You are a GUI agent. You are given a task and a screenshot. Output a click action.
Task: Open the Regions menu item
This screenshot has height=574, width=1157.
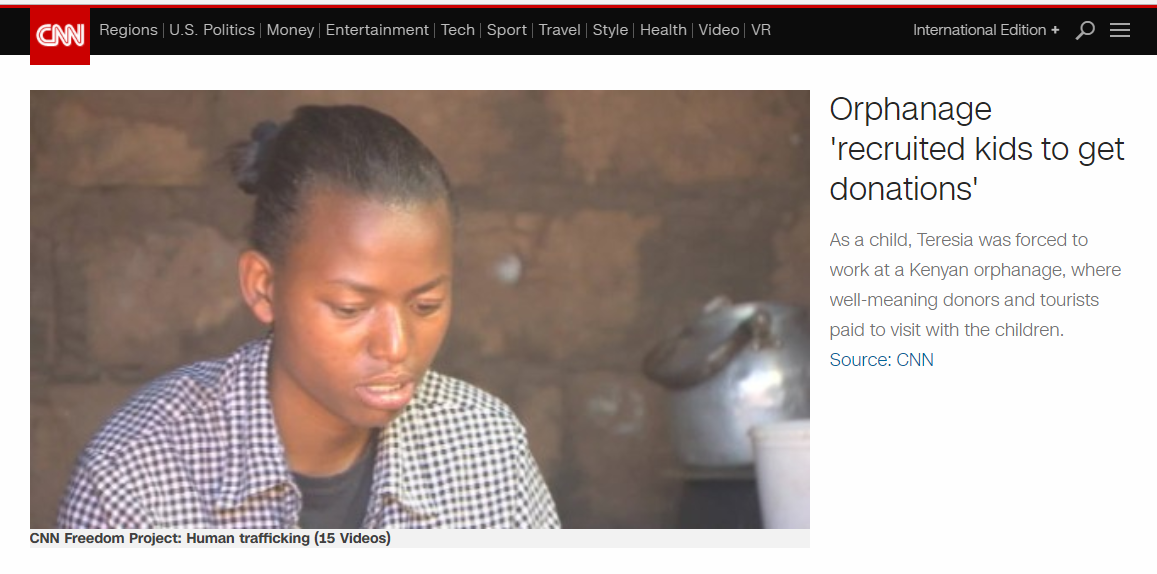(128, 30)
